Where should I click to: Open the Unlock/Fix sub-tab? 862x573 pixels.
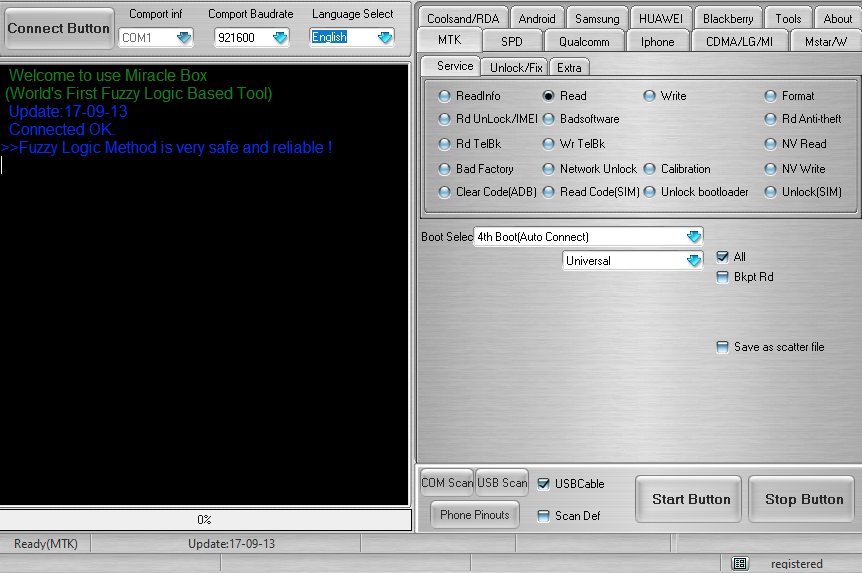tap(516, 67)
